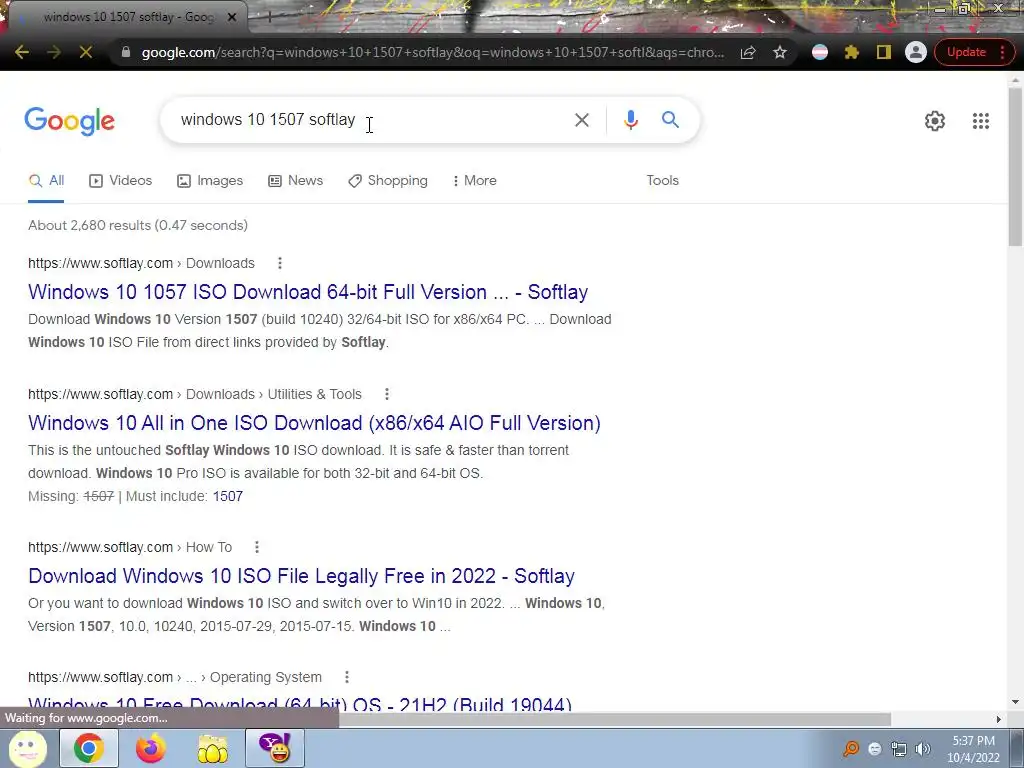Open Windows 10 All in One ISO result
This screenshot has width=1024, height=768.
click(x=314, y=423)
